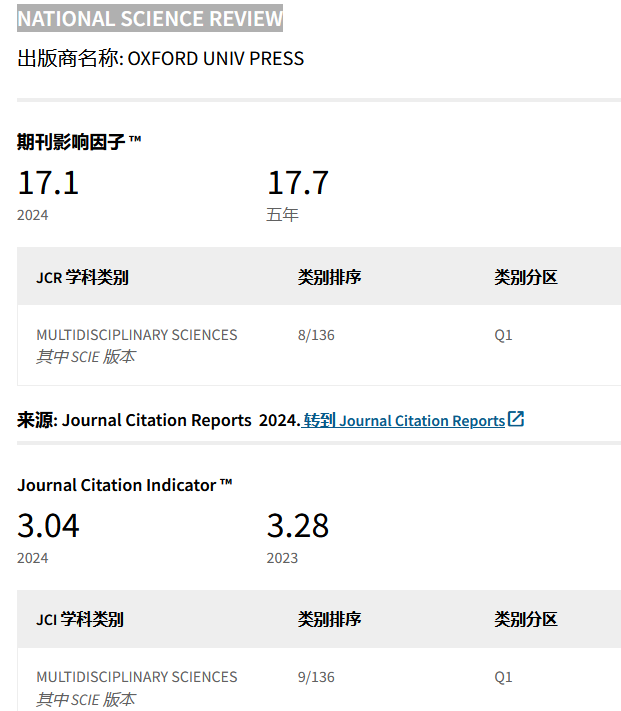Image resolution: width=621 pixels, height=711 pixels.
Task: Click the highlighted NATIONAL SCIENCE REVIEW title
Action: click(150, 19)
